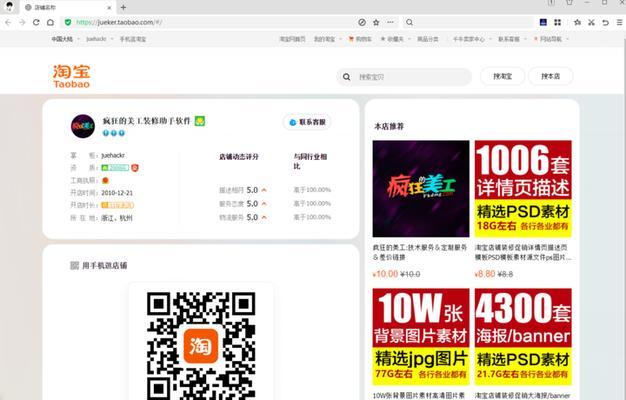
Task: Click the red shield icon in 资质 row
Action: click(x=135, y=168)
